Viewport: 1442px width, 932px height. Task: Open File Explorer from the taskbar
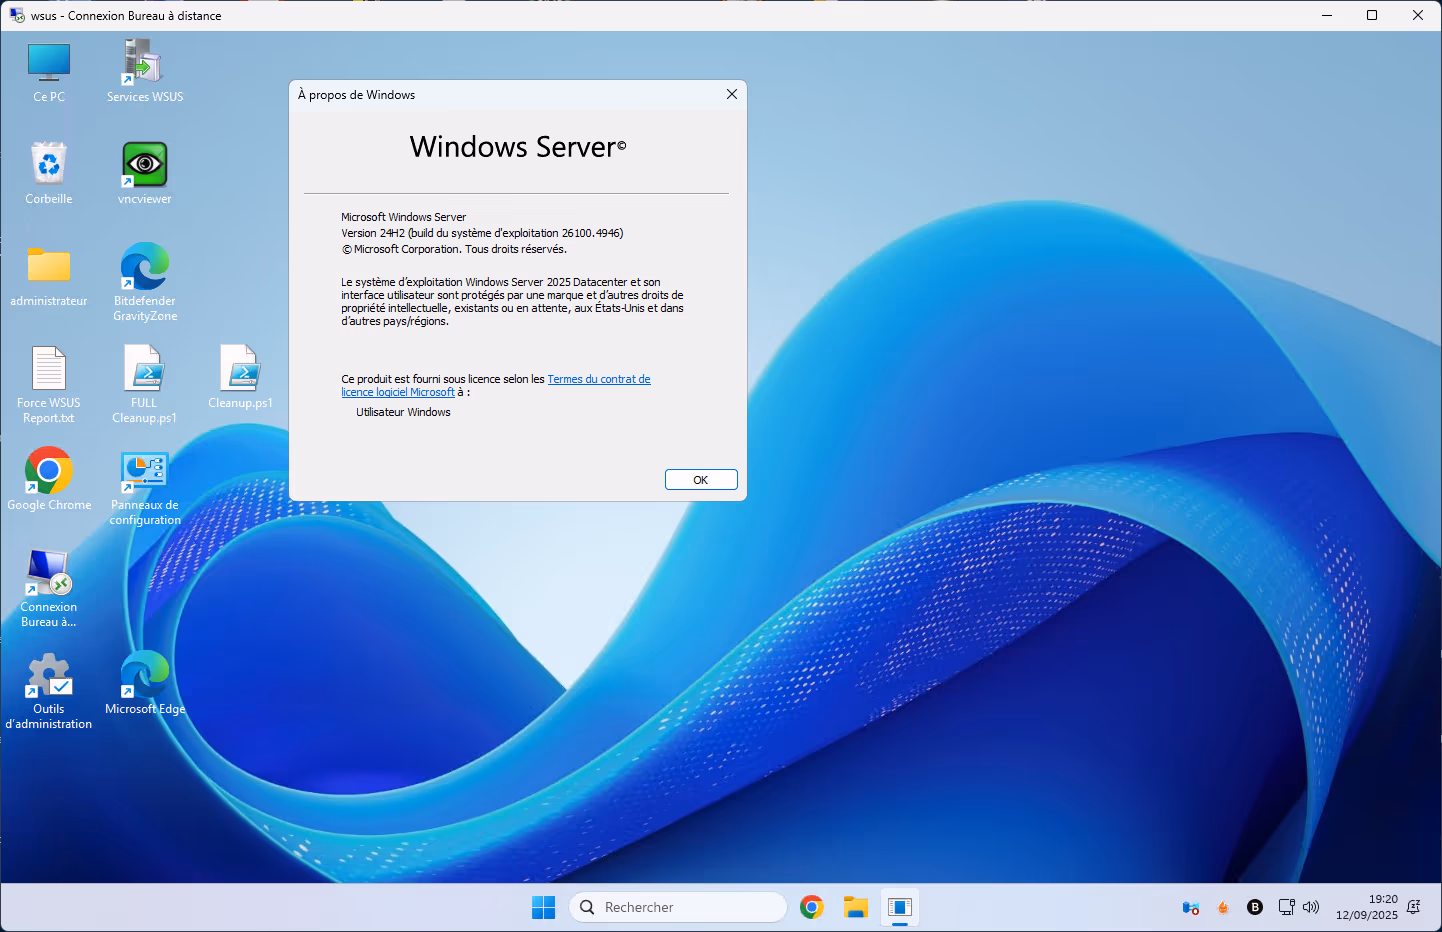856,907
